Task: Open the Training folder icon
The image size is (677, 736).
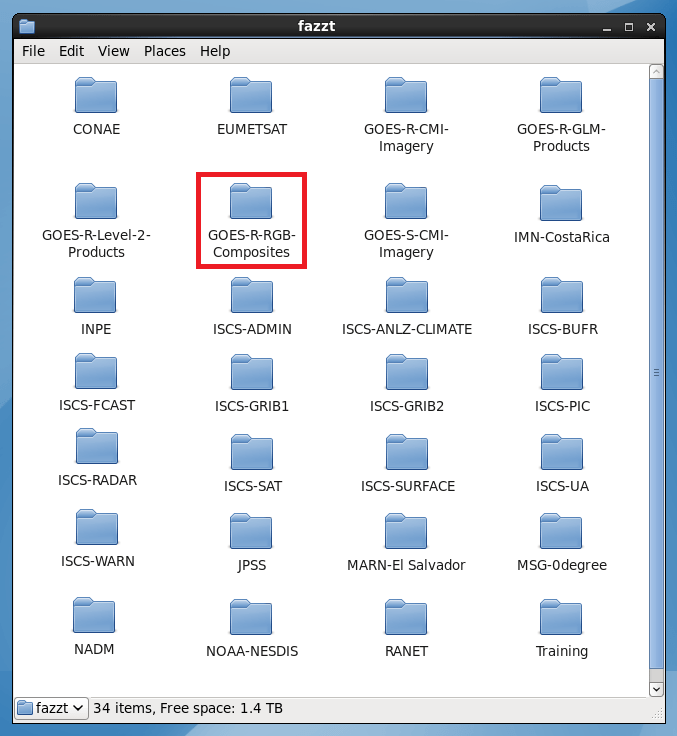Action: tap(561, 617)
